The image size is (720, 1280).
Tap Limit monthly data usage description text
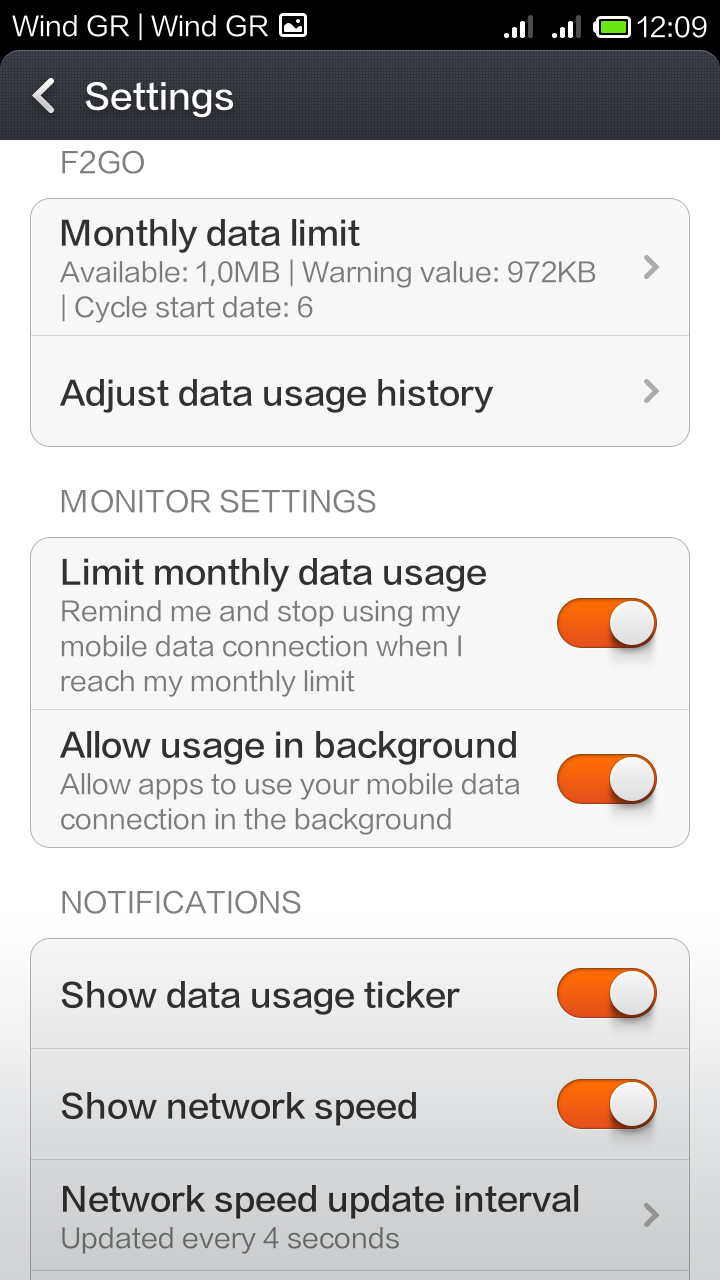[262, 646]
